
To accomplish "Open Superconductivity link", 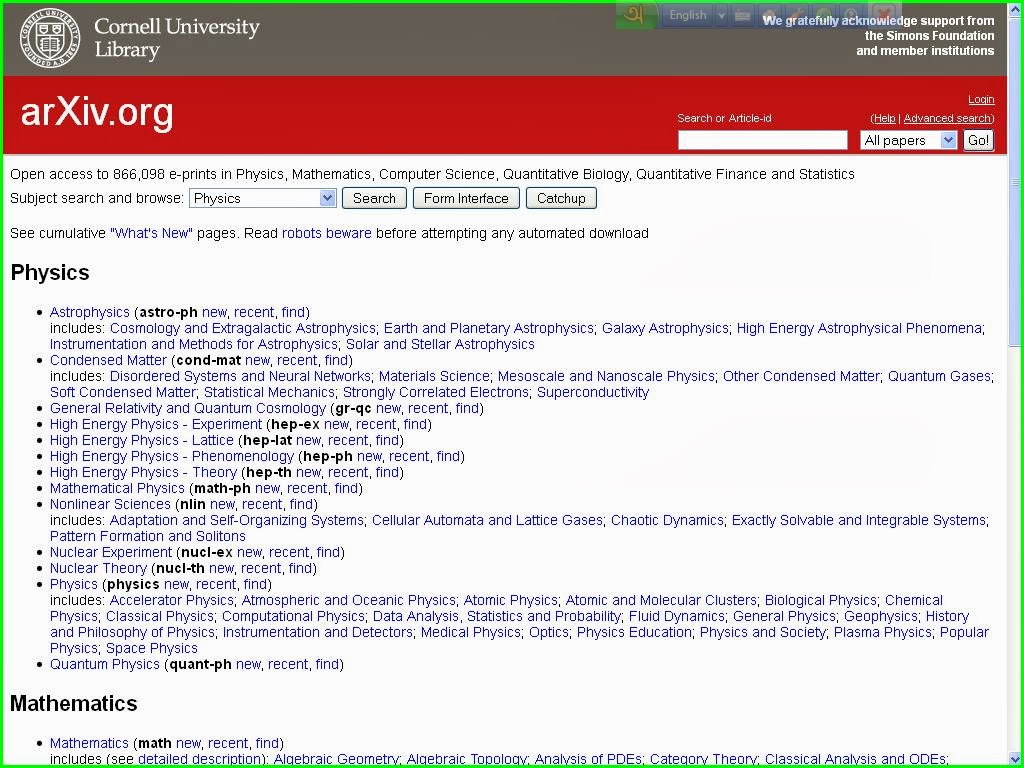I will (x=593, y=392).
